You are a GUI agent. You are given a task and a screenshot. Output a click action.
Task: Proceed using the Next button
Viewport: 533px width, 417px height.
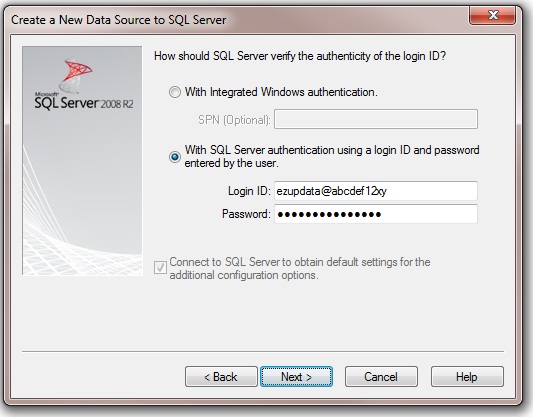pyautogui.click(x=296, y=377)
